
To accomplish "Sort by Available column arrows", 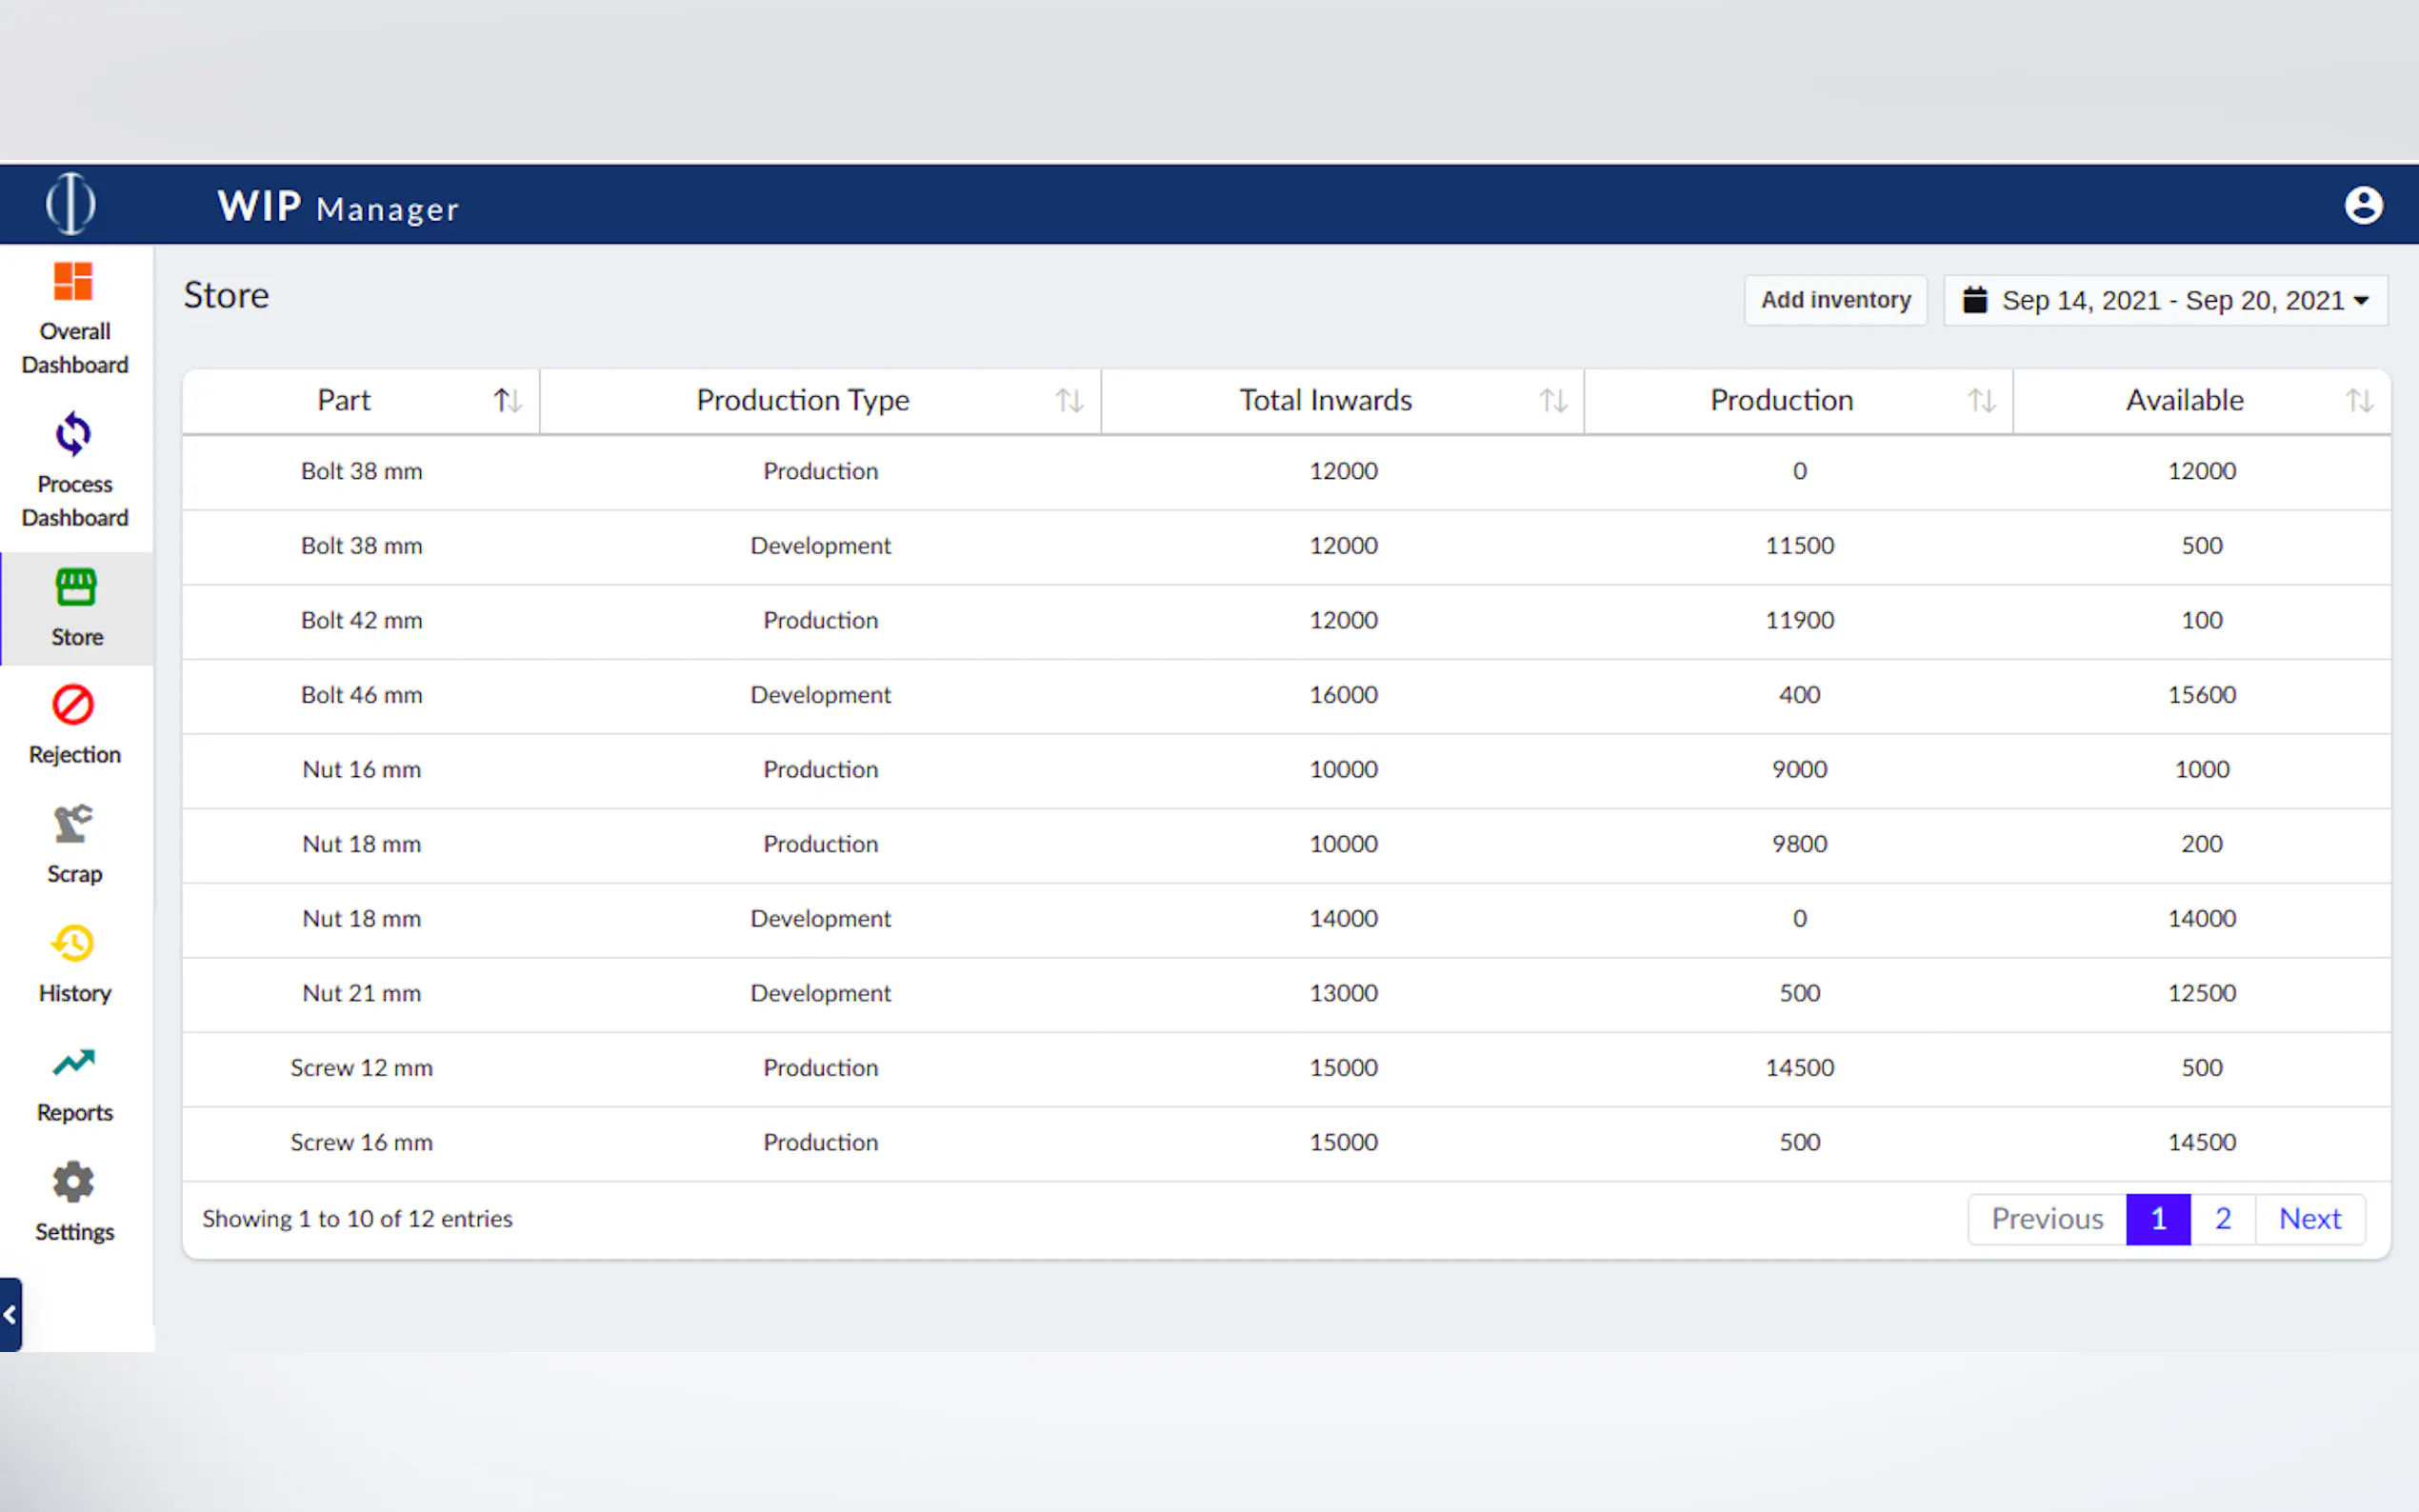I will (2359, 401).
